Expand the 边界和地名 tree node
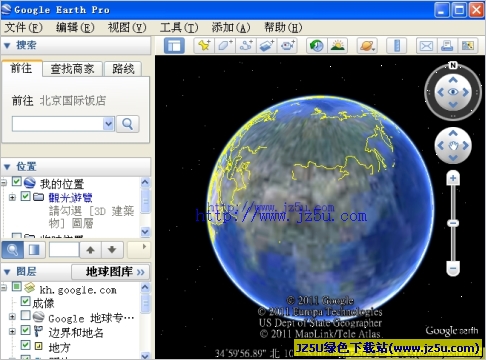 point(12,332)
